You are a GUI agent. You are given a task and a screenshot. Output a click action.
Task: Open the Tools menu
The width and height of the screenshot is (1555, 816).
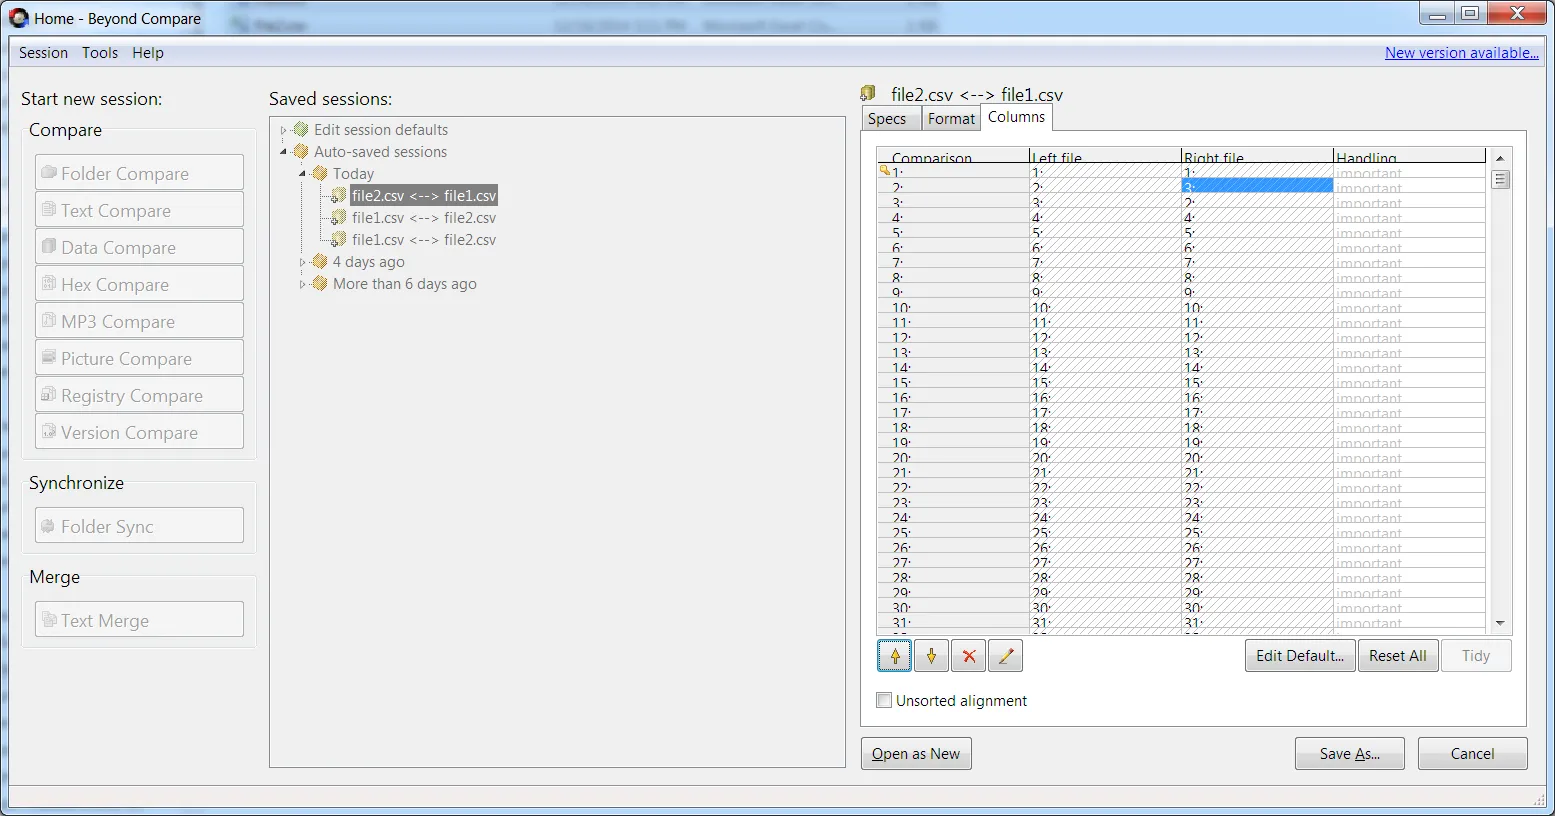[100, 53]
